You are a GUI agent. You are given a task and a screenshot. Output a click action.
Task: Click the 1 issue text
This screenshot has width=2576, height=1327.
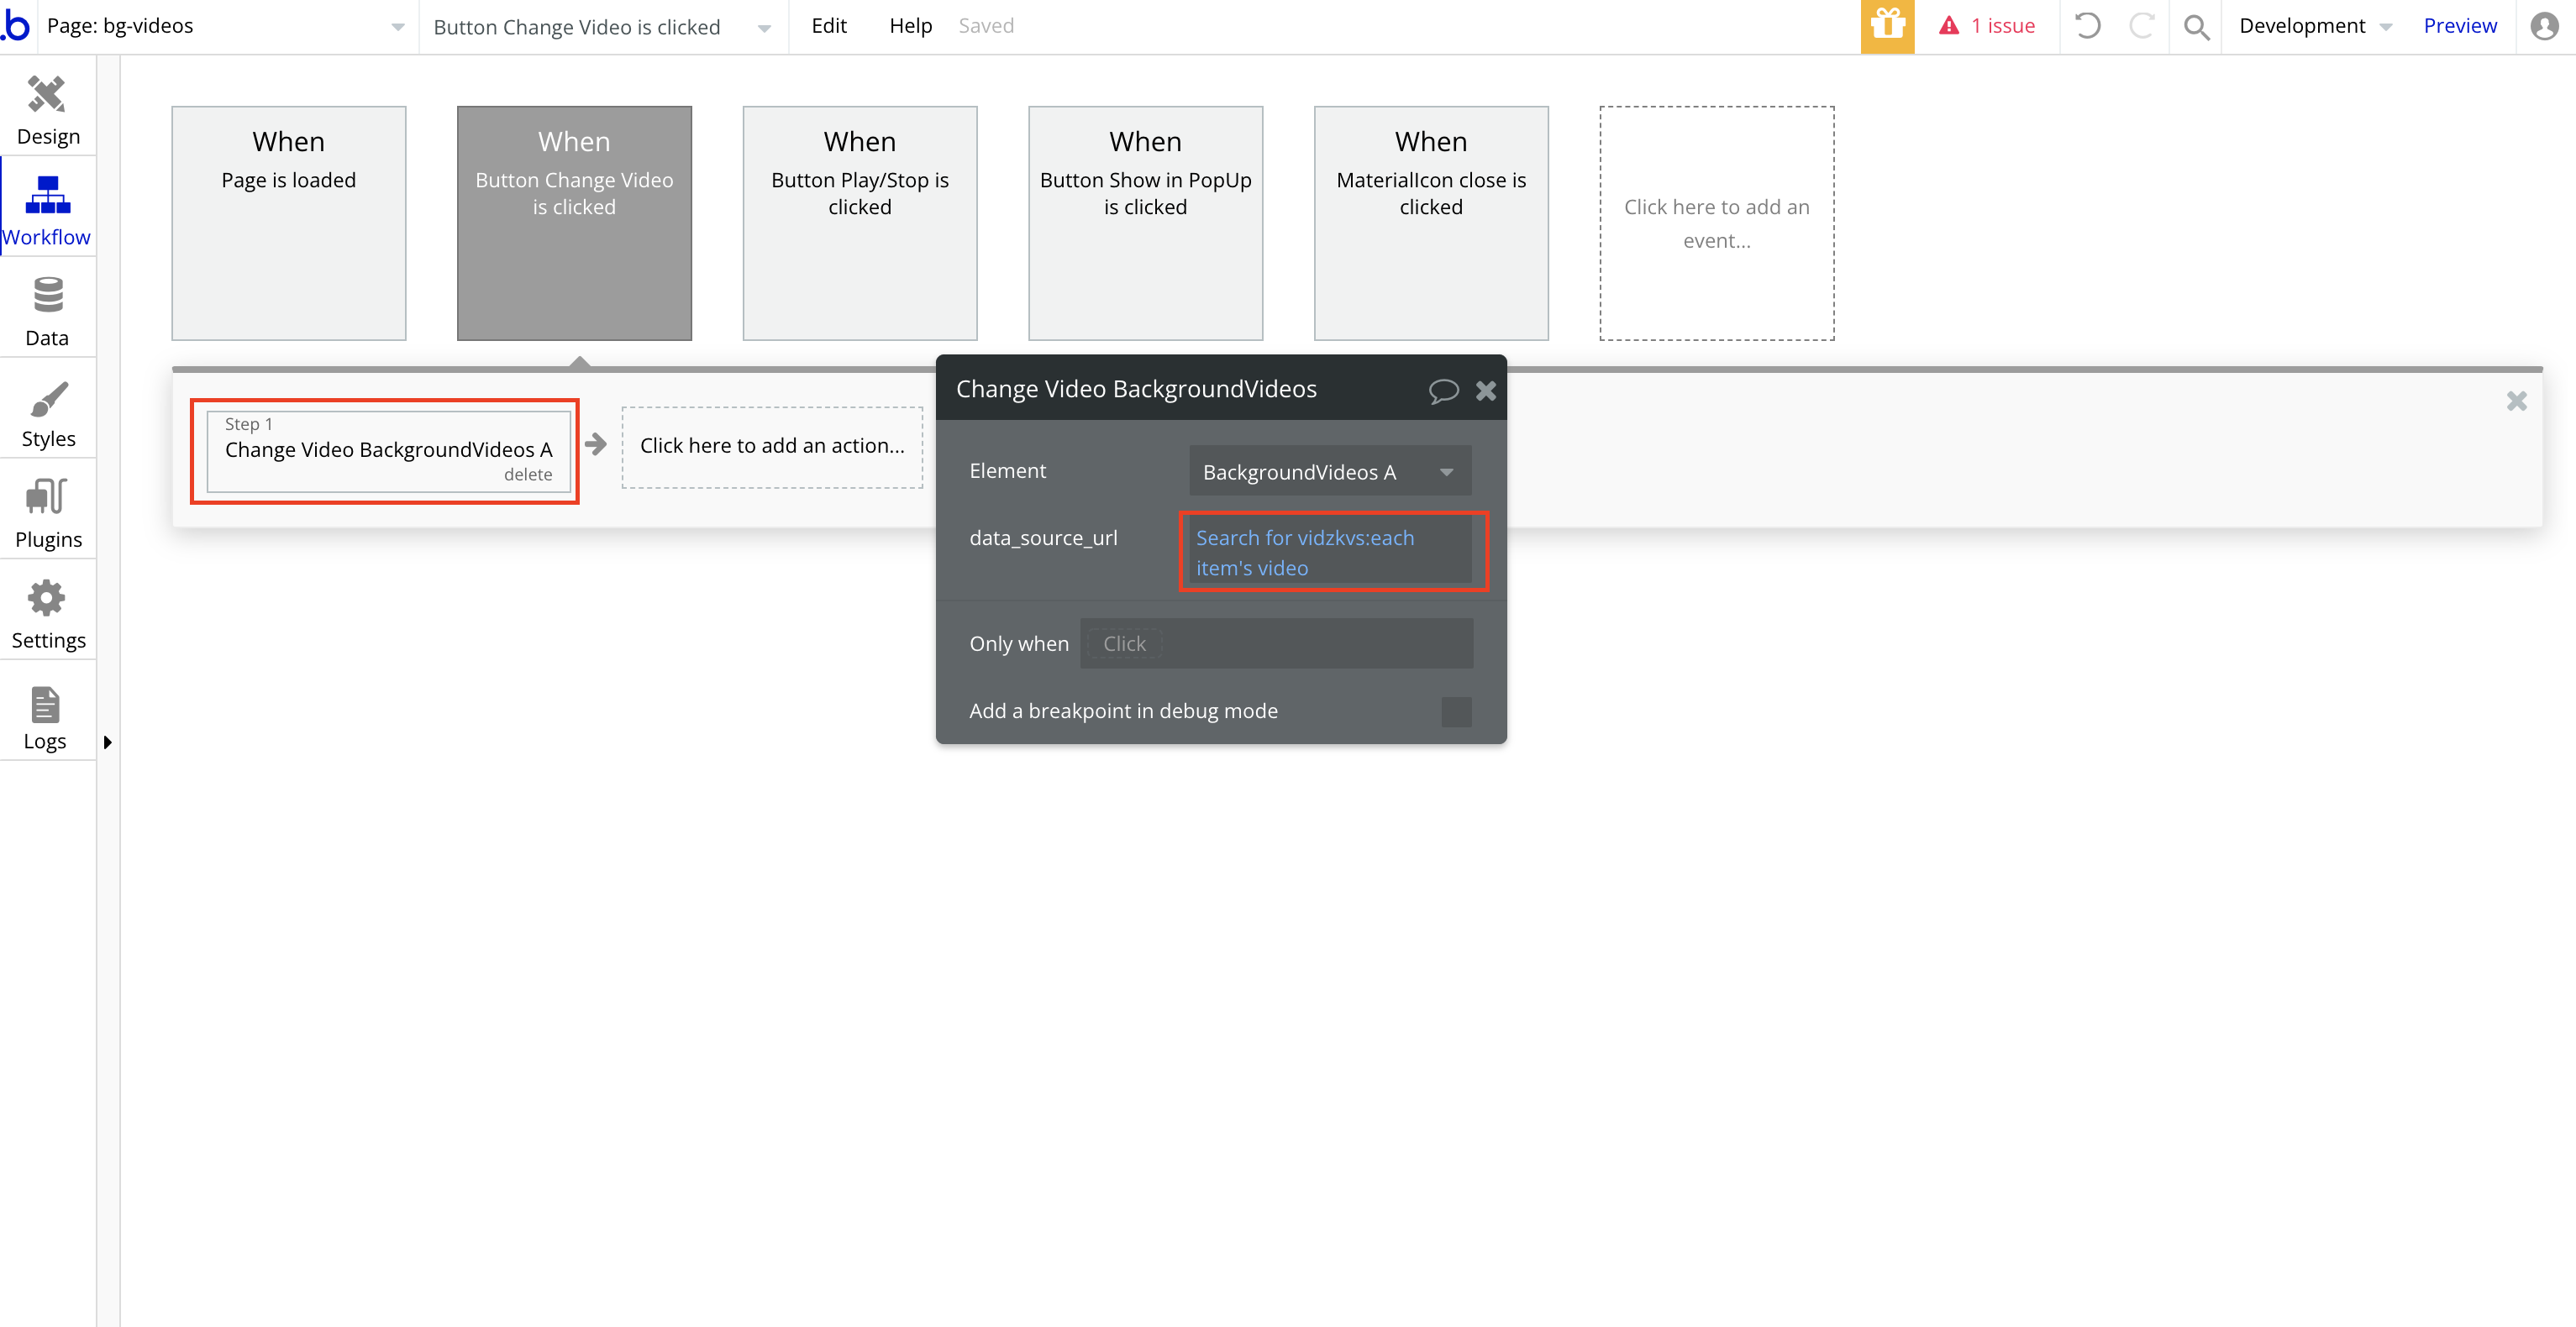click(2002, 26)
